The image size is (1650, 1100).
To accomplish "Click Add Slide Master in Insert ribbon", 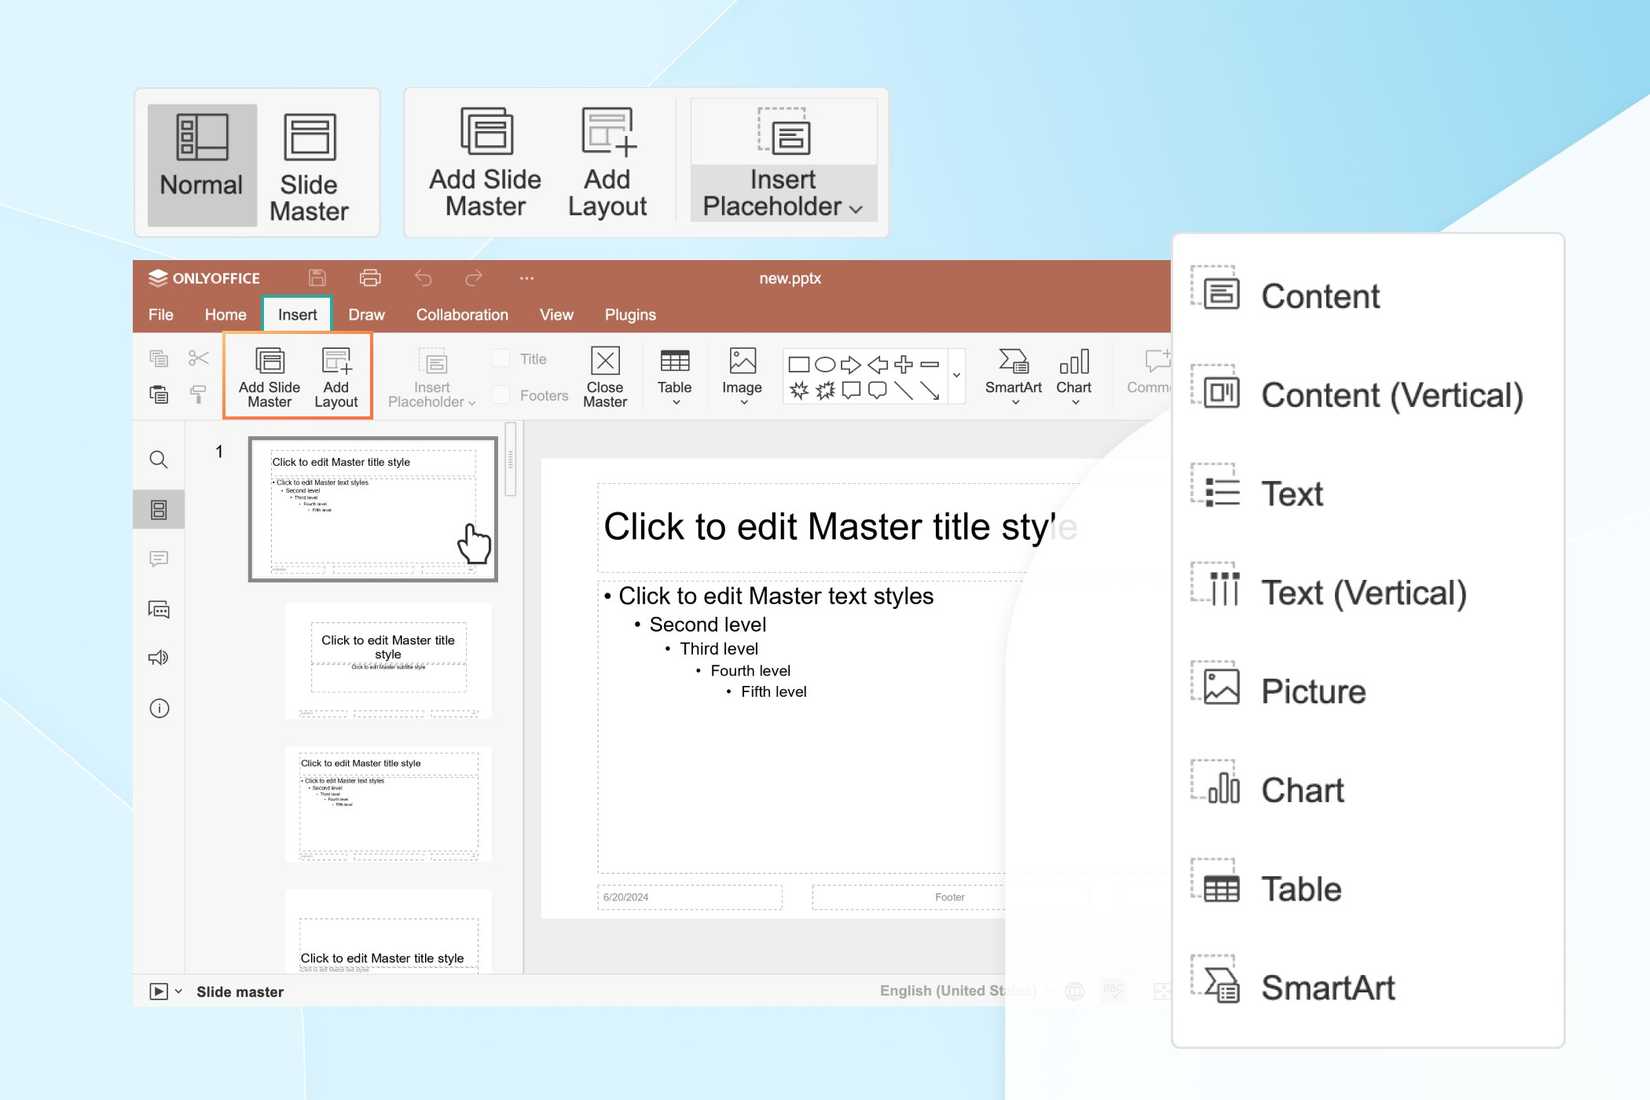I will [x=269, y=376].
